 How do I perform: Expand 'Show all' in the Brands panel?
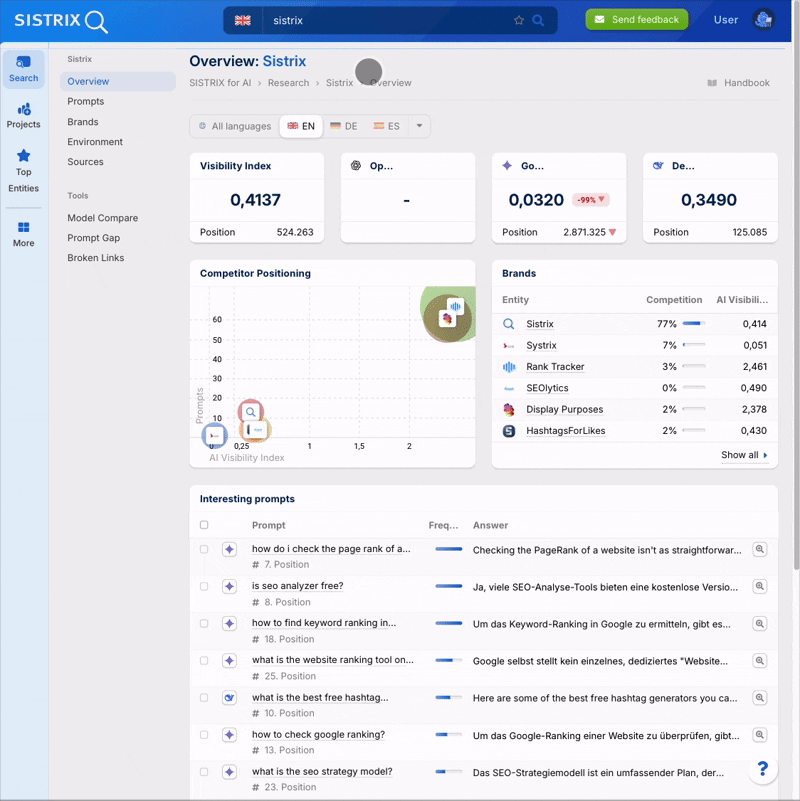[745, 455]
